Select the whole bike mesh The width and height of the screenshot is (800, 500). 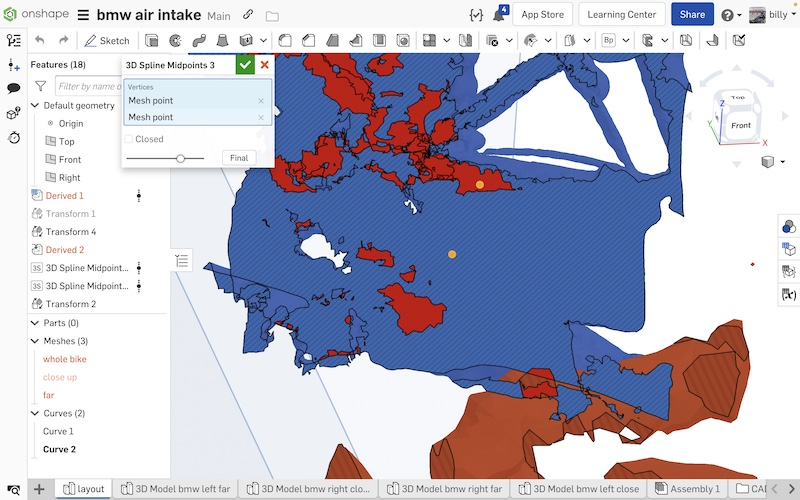point(65,359)
